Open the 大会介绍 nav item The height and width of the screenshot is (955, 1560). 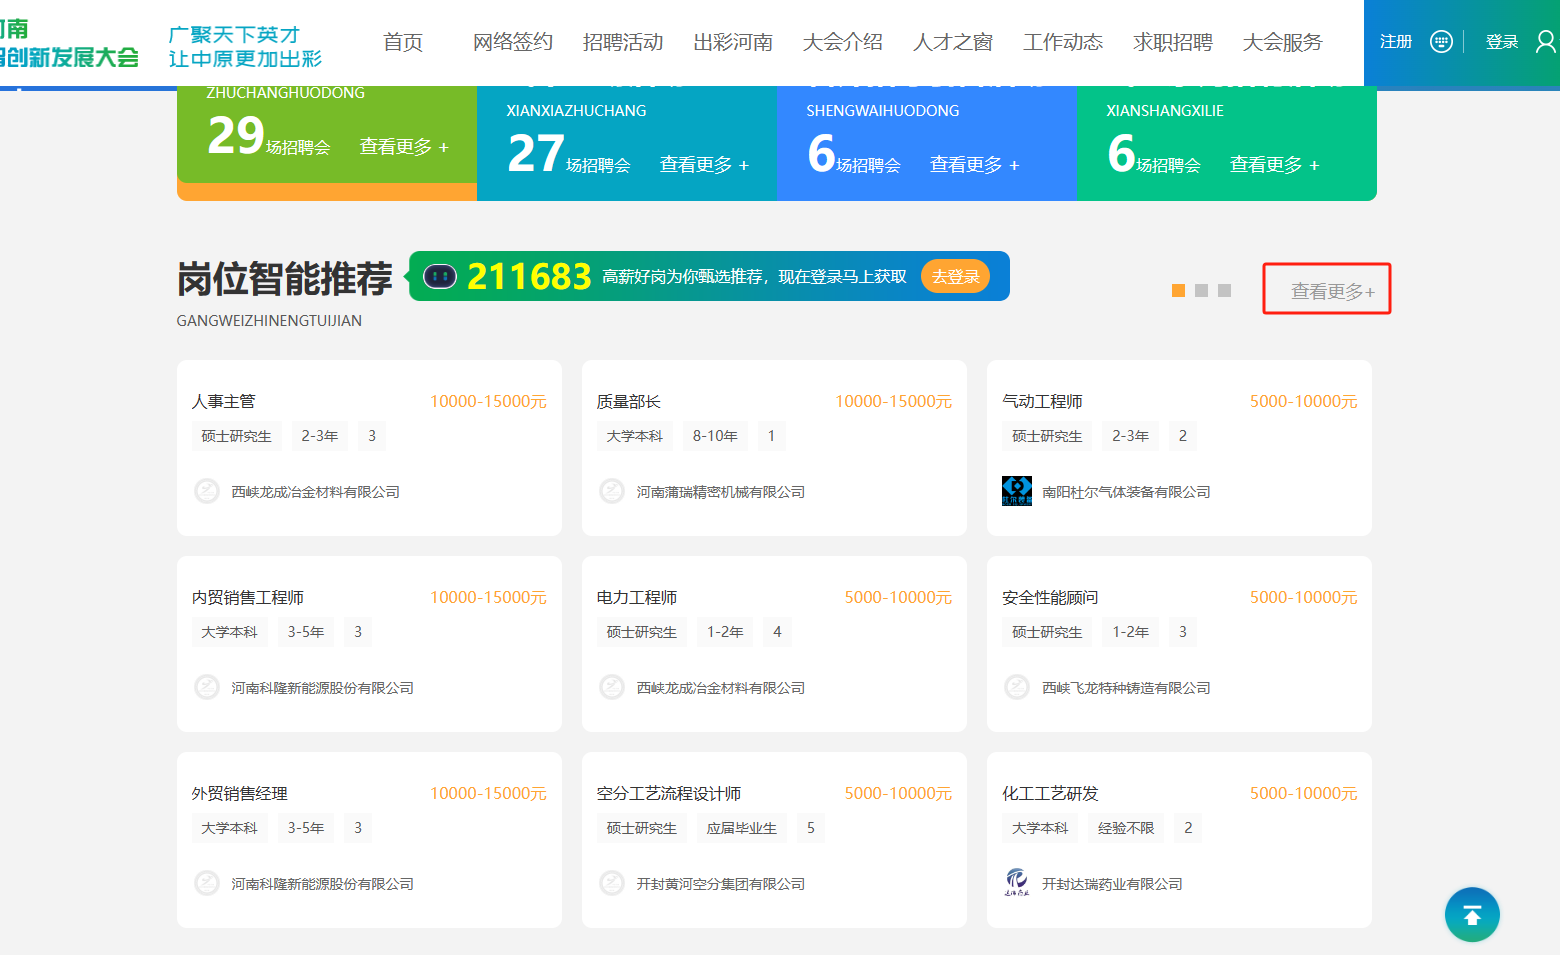843,42
